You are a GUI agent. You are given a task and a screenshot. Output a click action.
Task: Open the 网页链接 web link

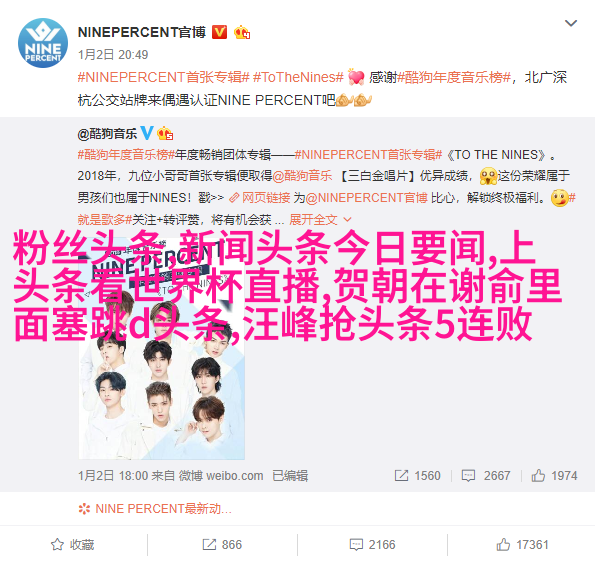(x=260, y=198)
